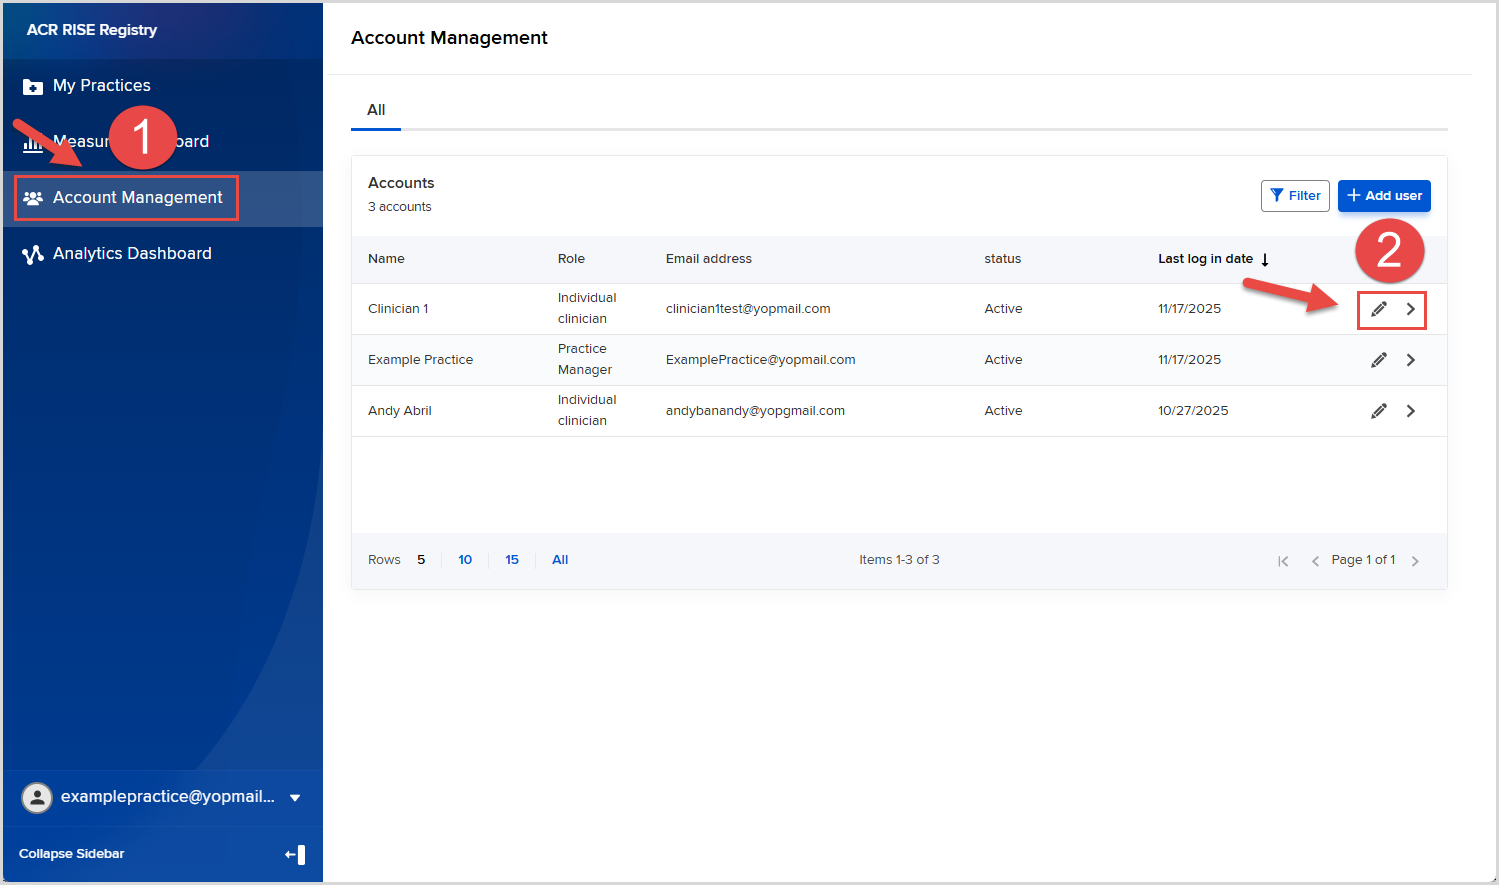Click the Name column header
This screenshot has height=885, width=1499.
click(x=386, y=259)
